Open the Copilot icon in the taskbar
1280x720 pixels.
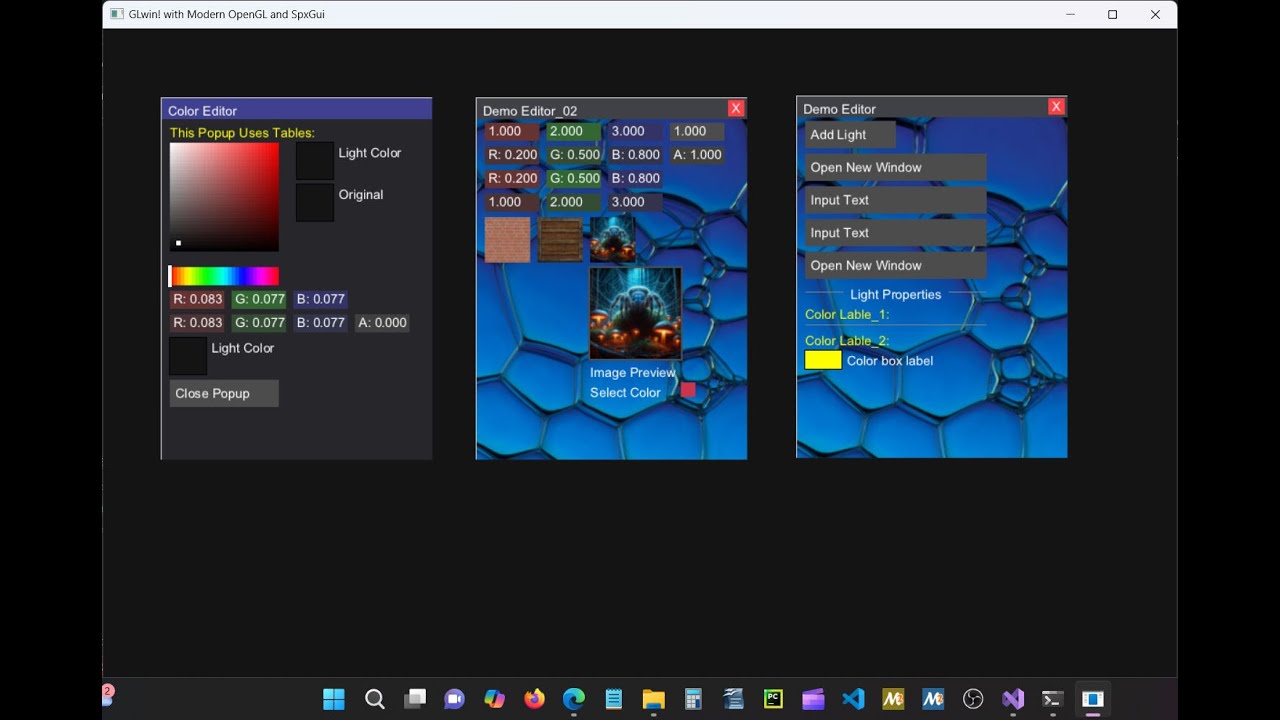(495, 699)
